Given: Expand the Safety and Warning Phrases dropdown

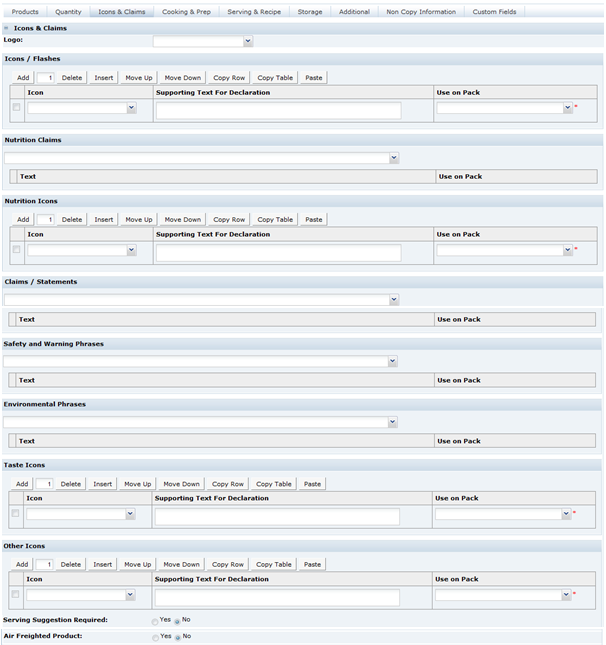Looking at the screenshot, I should tap(392, 361).
